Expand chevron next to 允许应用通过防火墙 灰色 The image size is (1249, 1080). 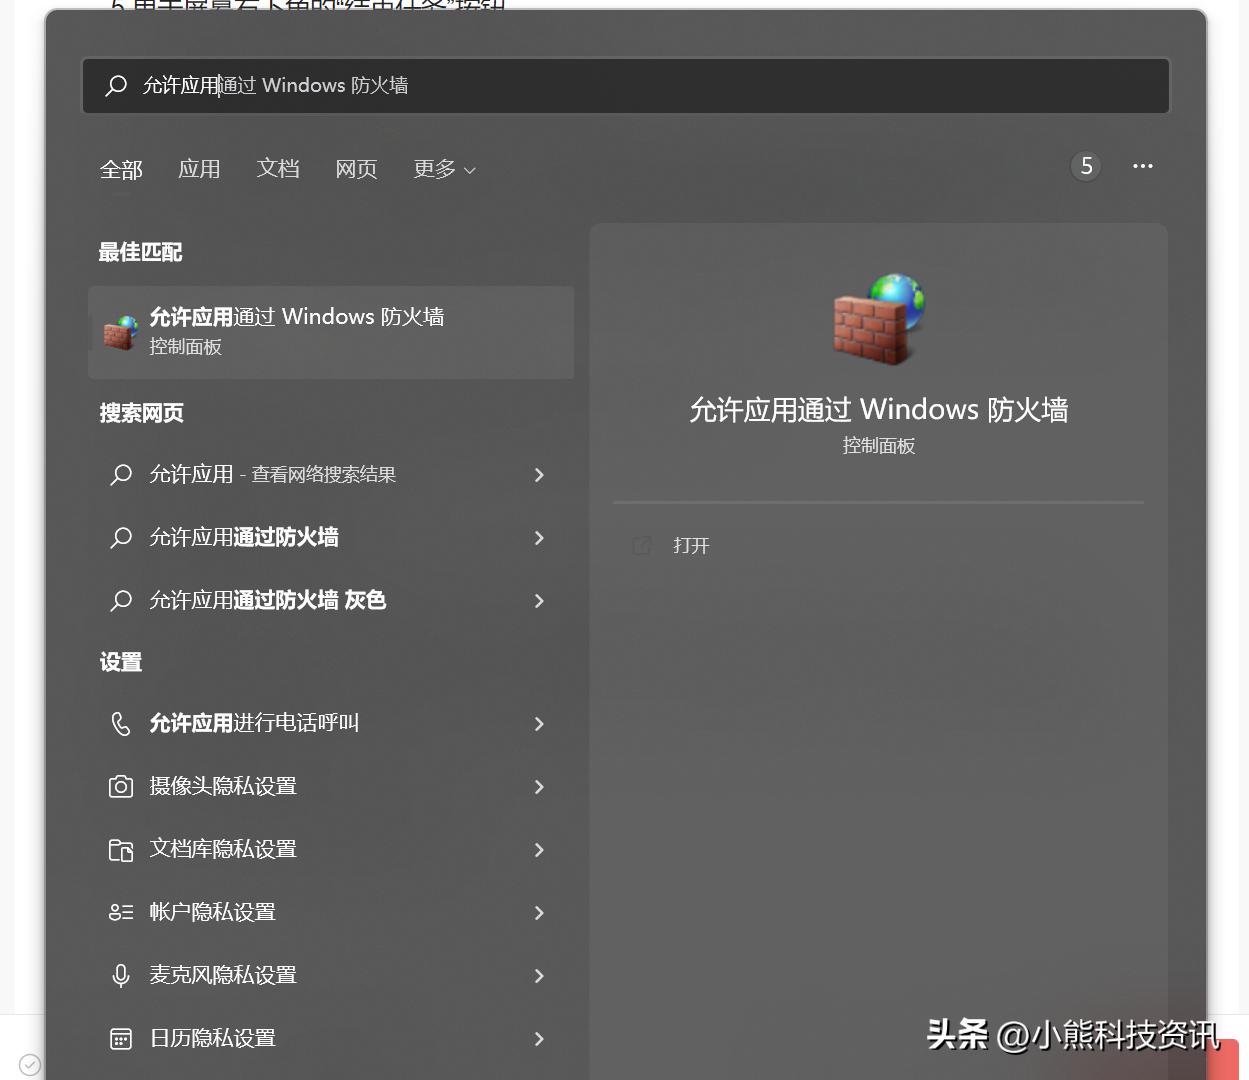539,601
